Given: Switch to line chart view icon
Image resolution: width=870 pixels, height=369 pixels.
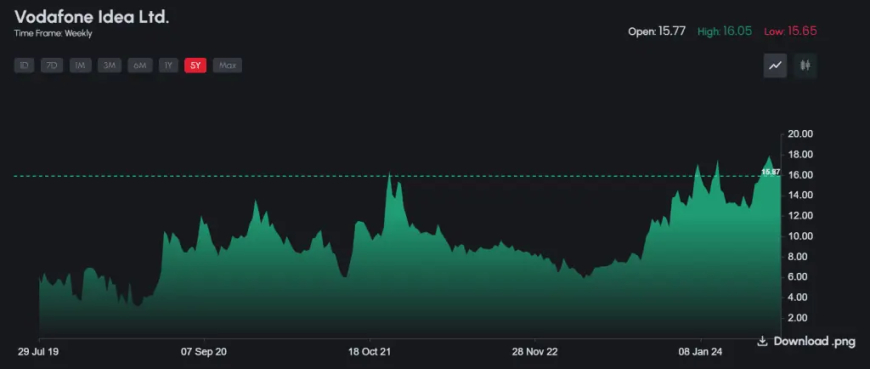Looking at the screenshot, I should click(x=775, y=65).
